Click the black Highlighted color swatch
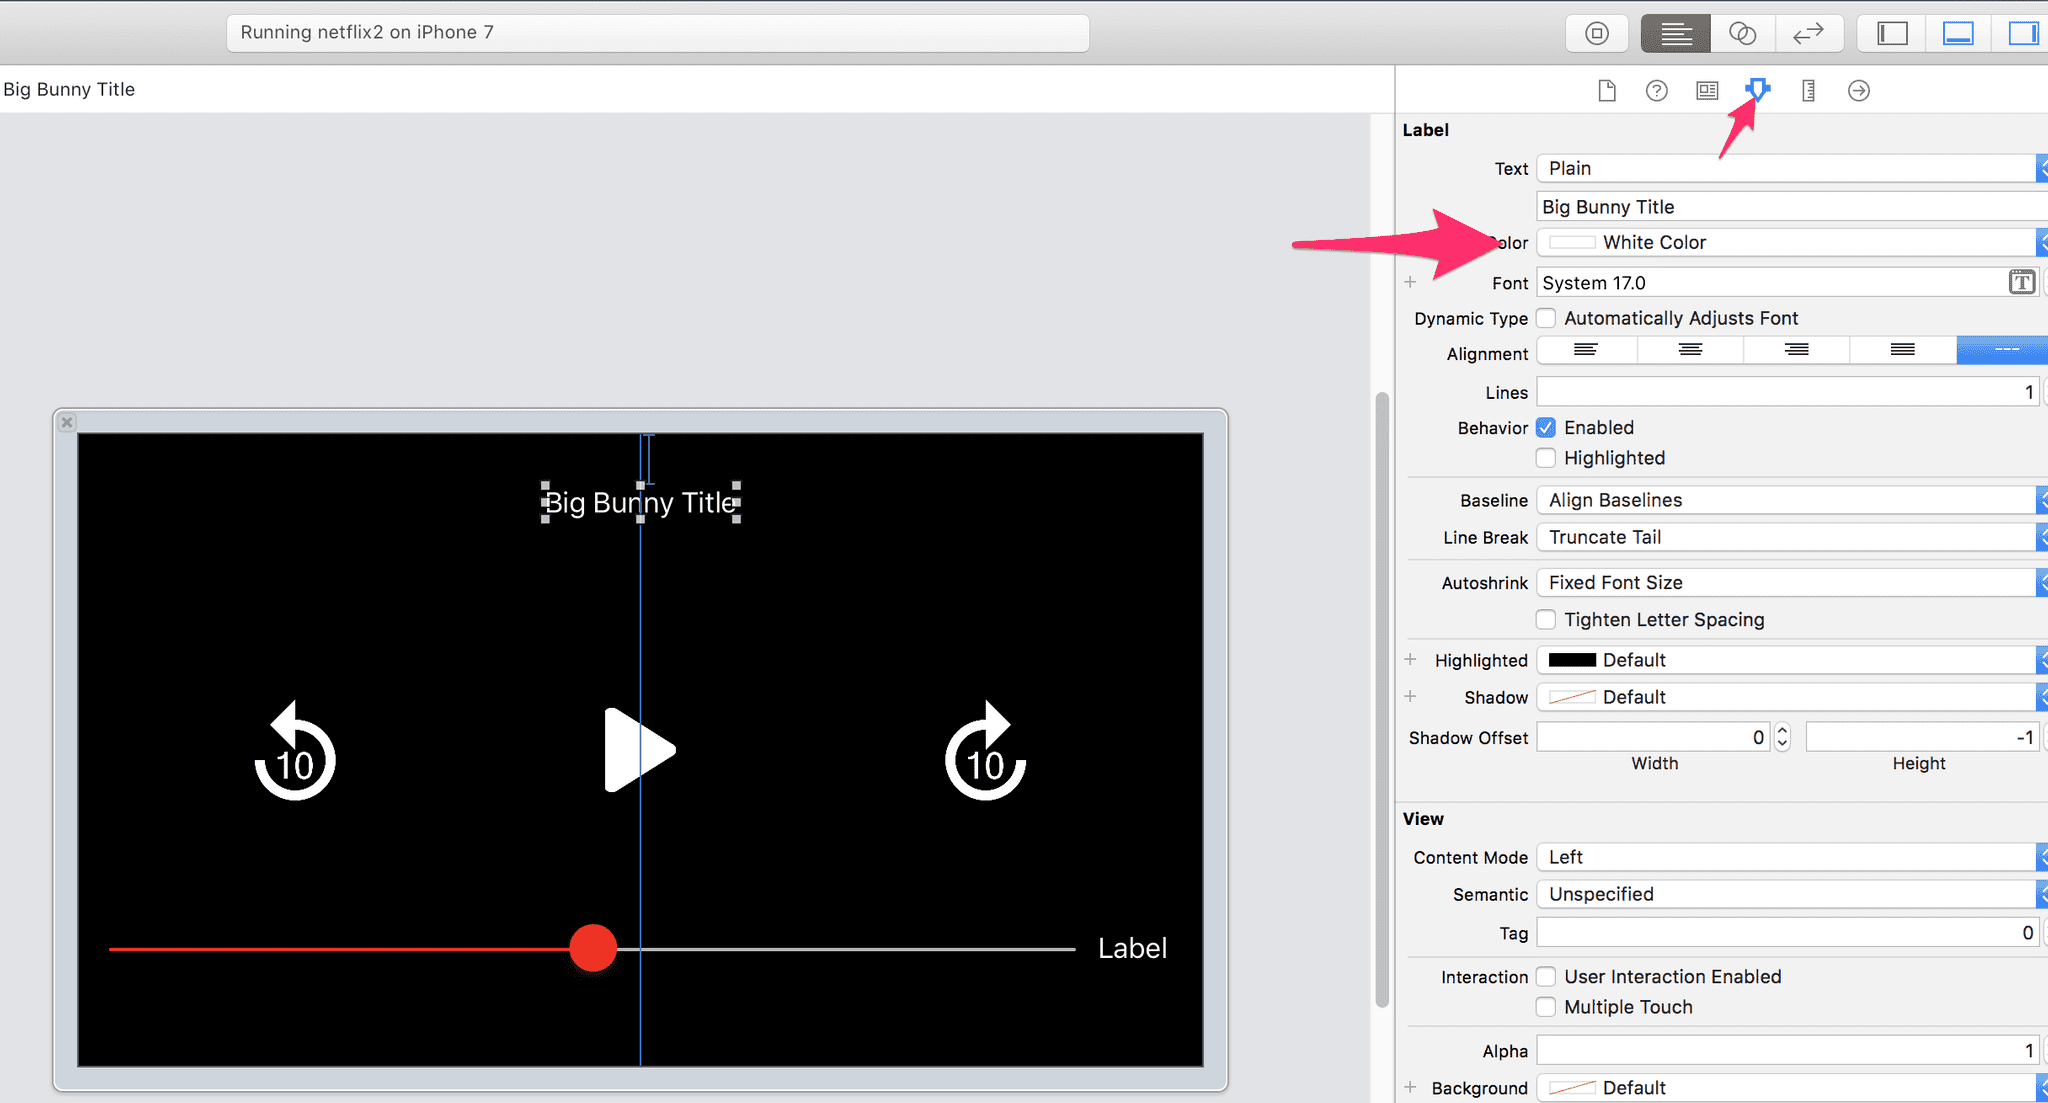This screenshot has height=1103, width=2048. (x=1572, y=660)
